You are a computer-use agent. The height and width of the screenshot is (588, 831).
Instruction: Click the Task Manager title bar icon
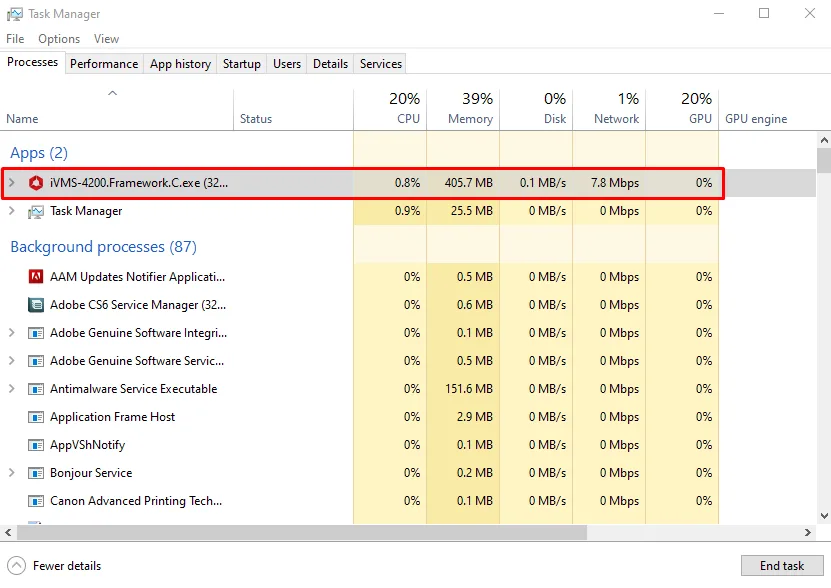point(15,14)
